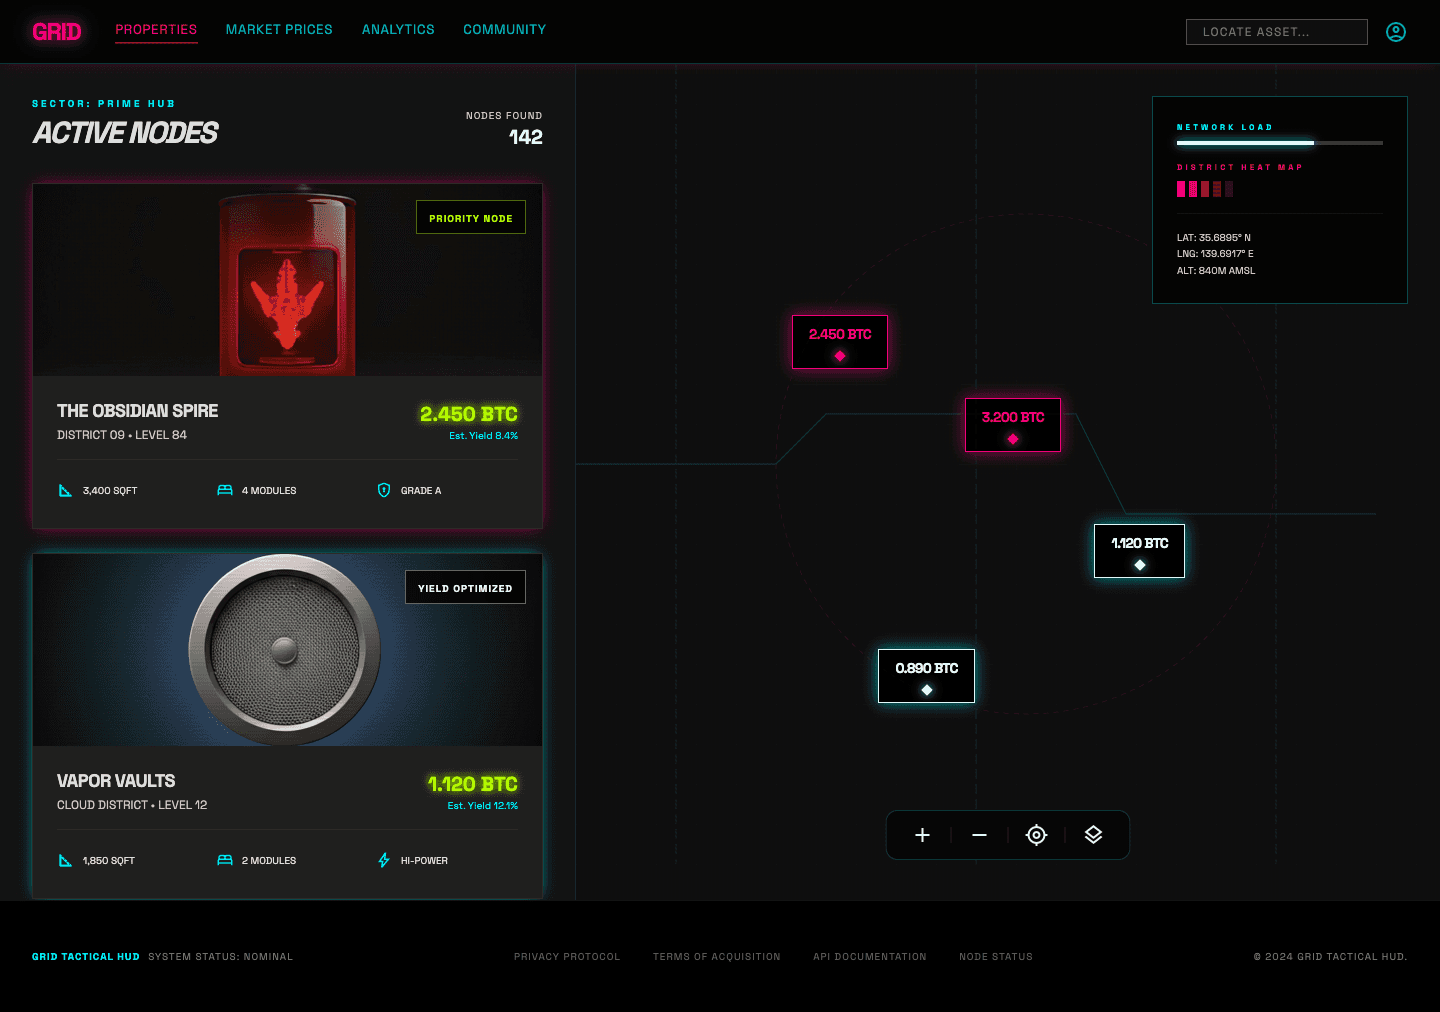1440x1012 pixels.
Task: Click the Priority Node badge
Action: click(x=470, y=218)
